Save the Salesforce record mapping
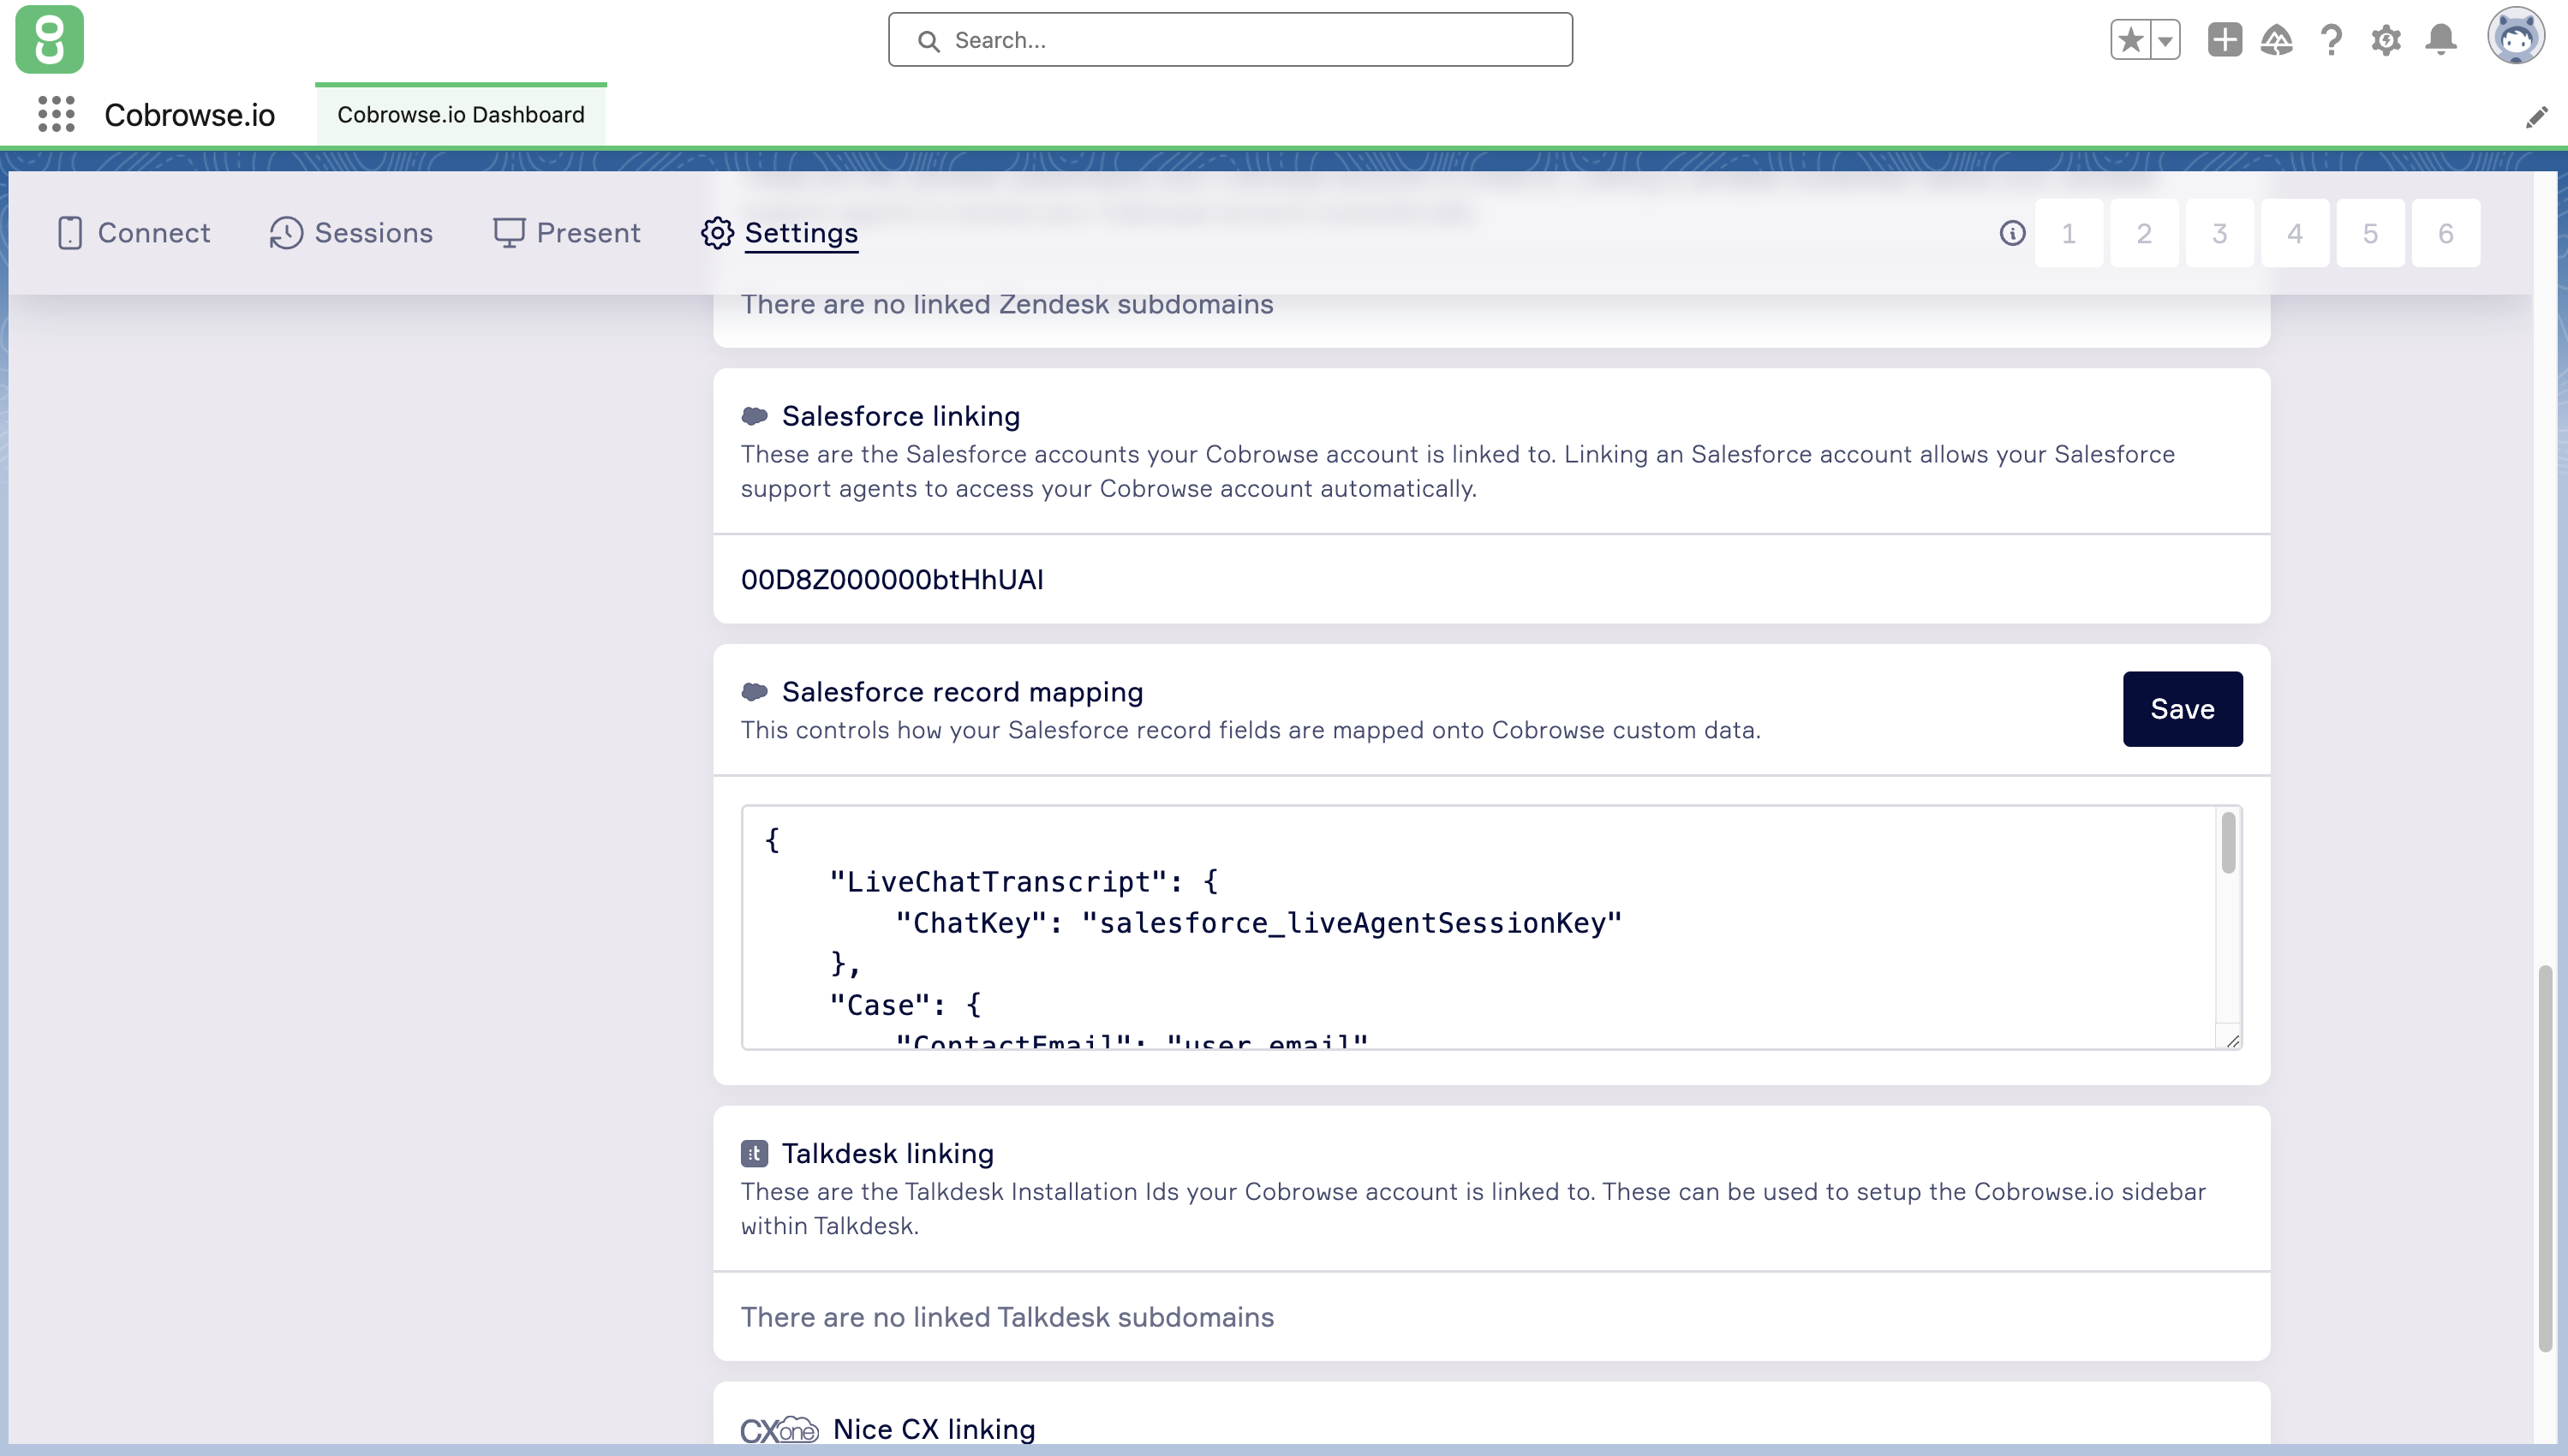Image resolution: width=2568 pixels, height=1456 pixels. click(x=2182, y=709)
